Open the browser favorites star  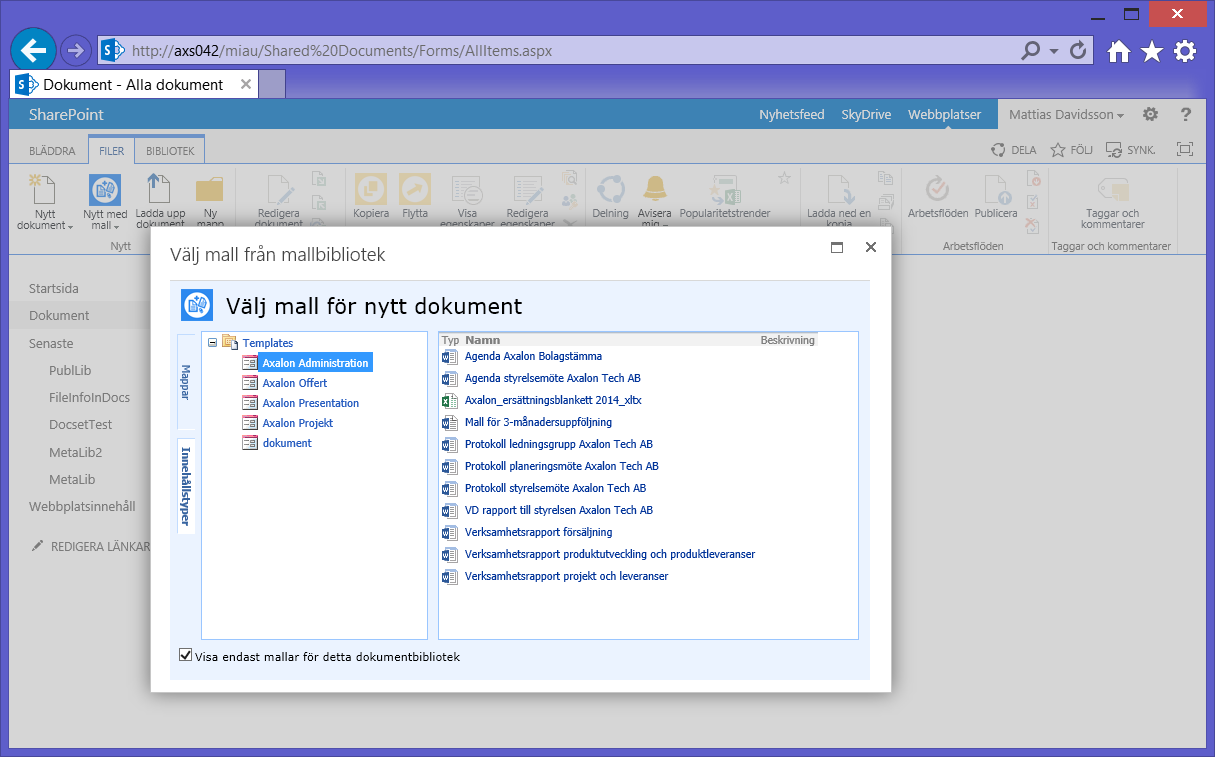(x=1152, y=51)
